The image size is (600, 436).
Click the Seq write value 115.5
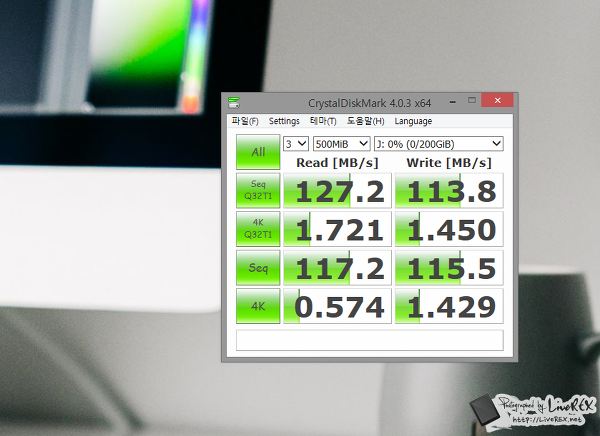coord(449,268)
